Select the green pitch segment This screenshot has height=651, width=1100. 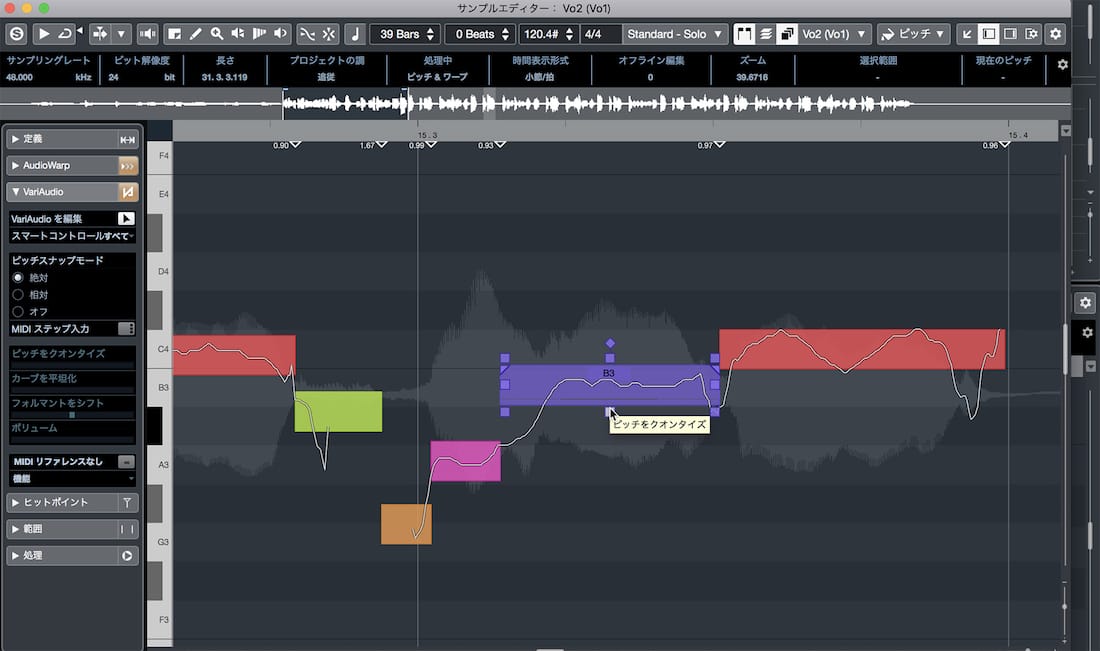click(338, 411)
